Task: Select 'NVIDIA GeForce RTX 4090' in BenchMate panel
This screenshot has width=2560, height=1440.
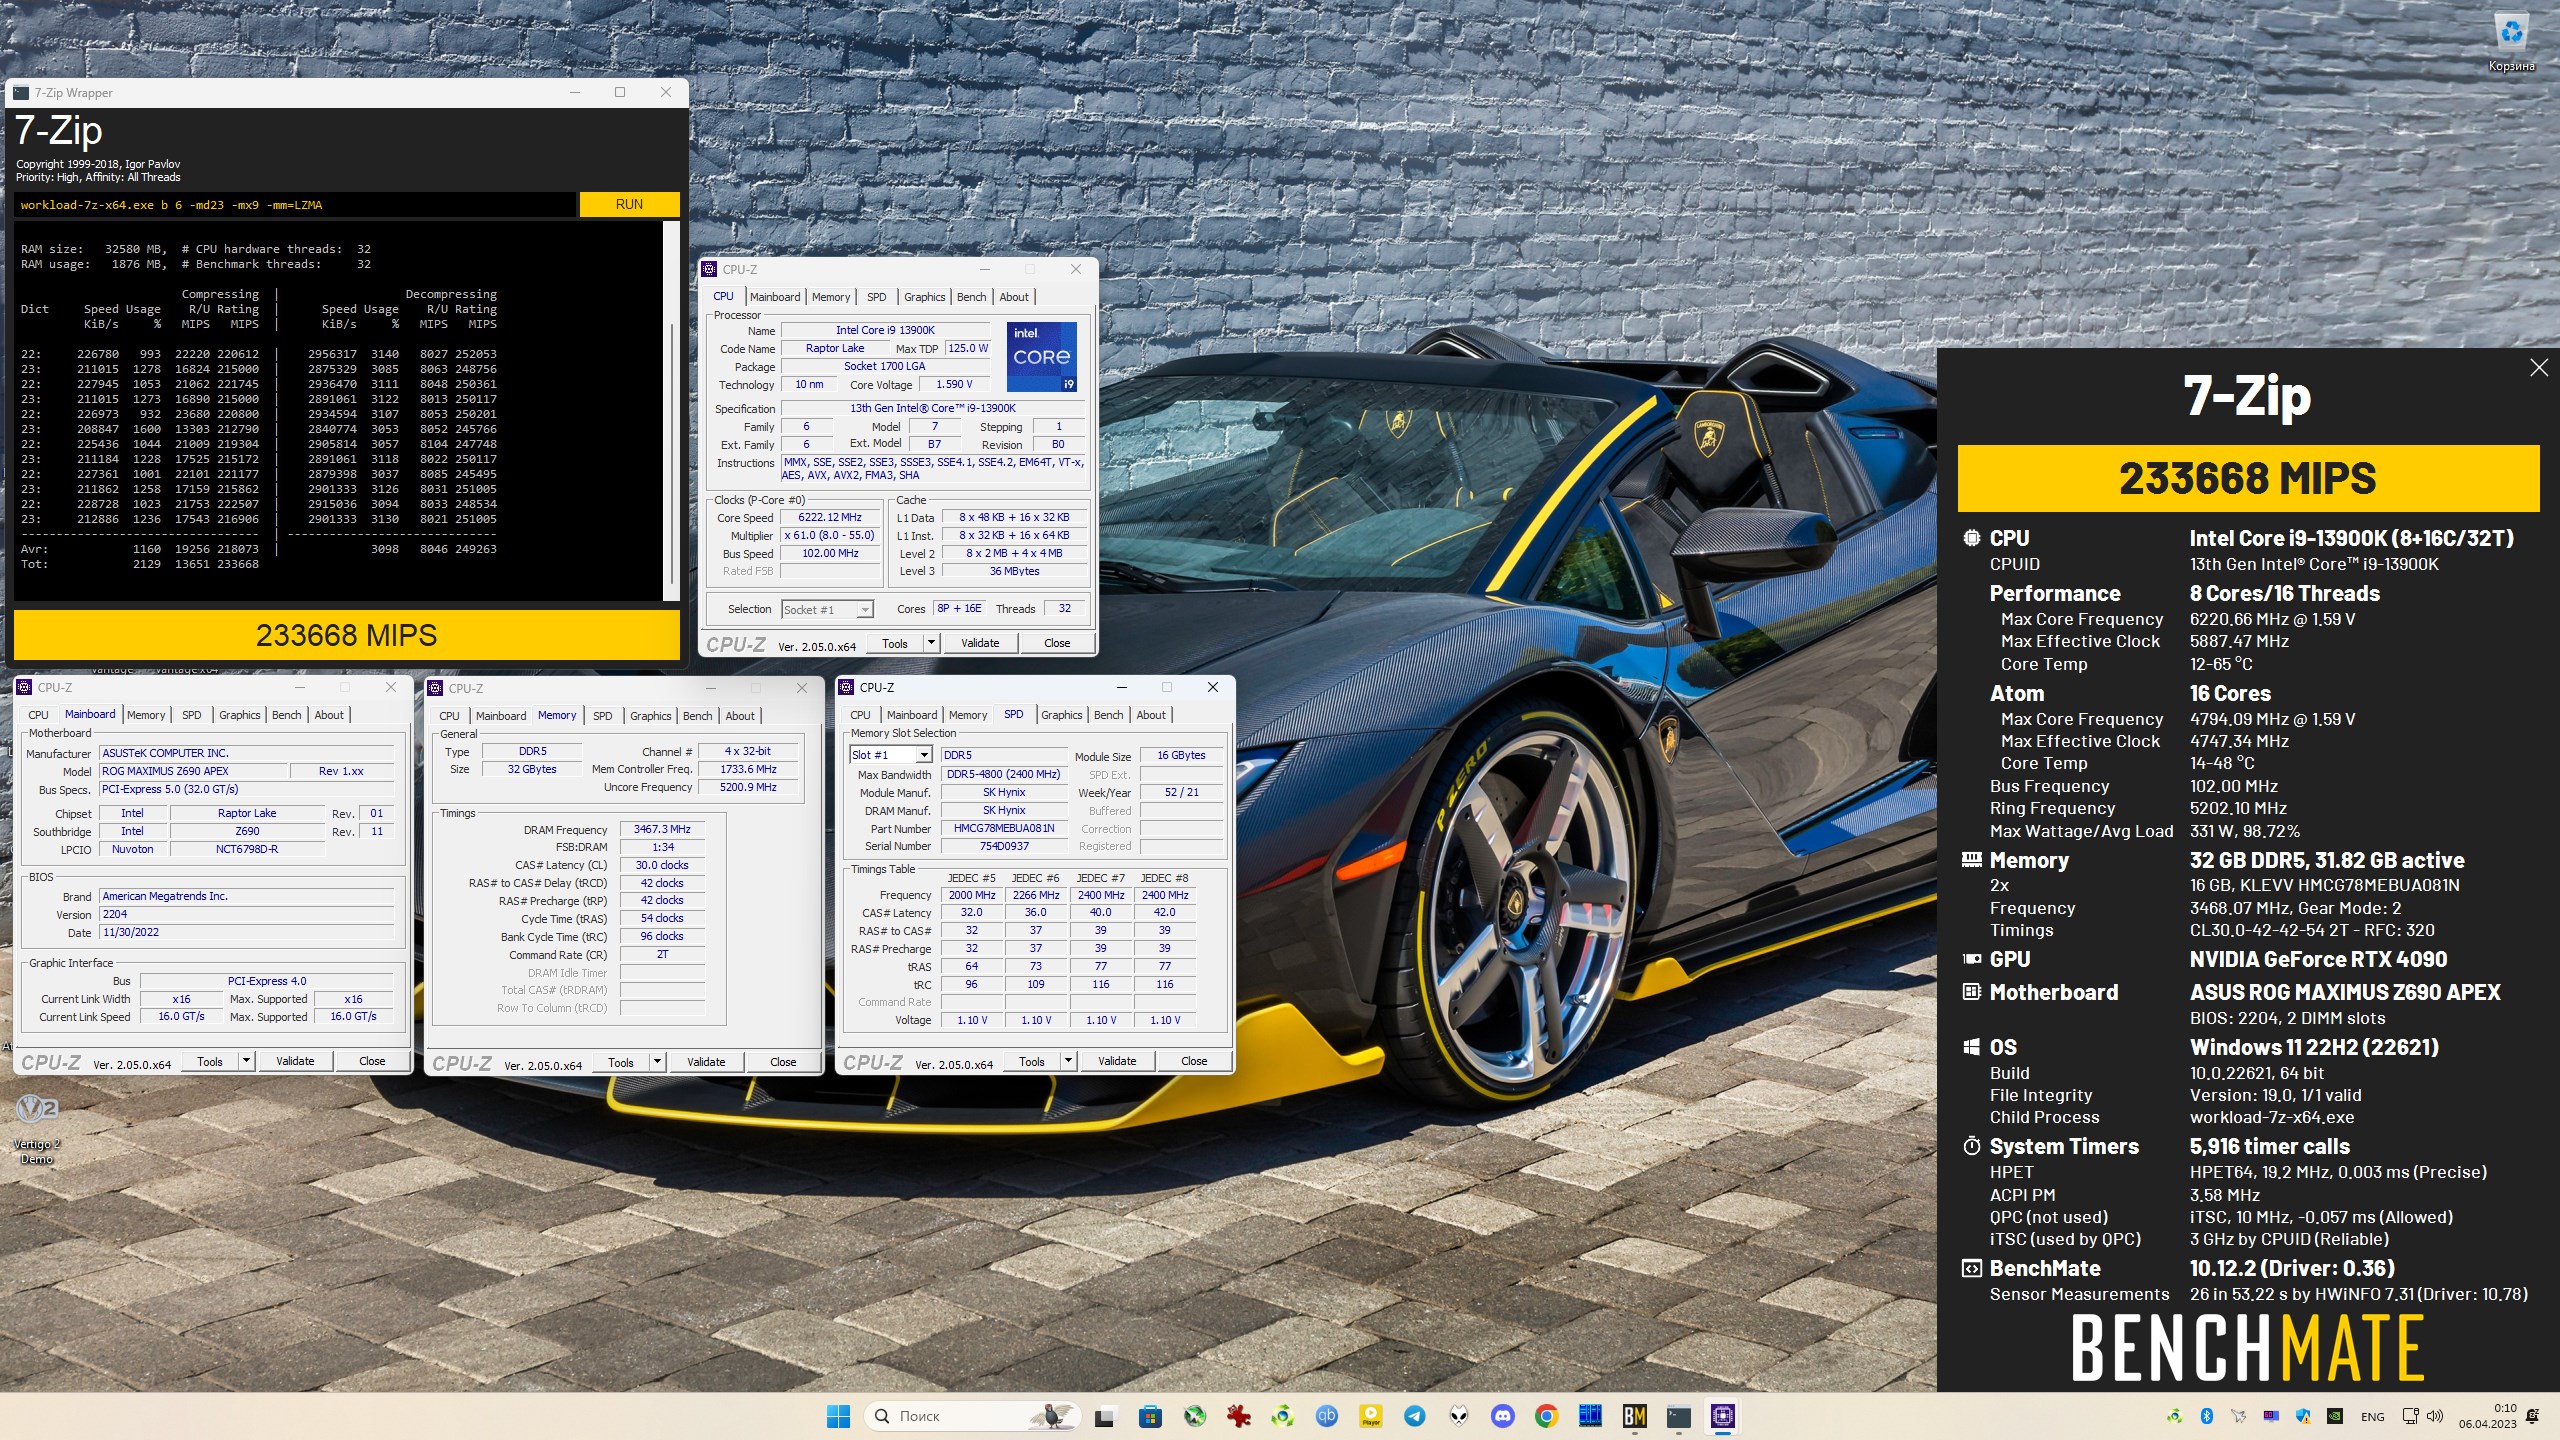Action: pyautogui.click(x=2318, y=960)
